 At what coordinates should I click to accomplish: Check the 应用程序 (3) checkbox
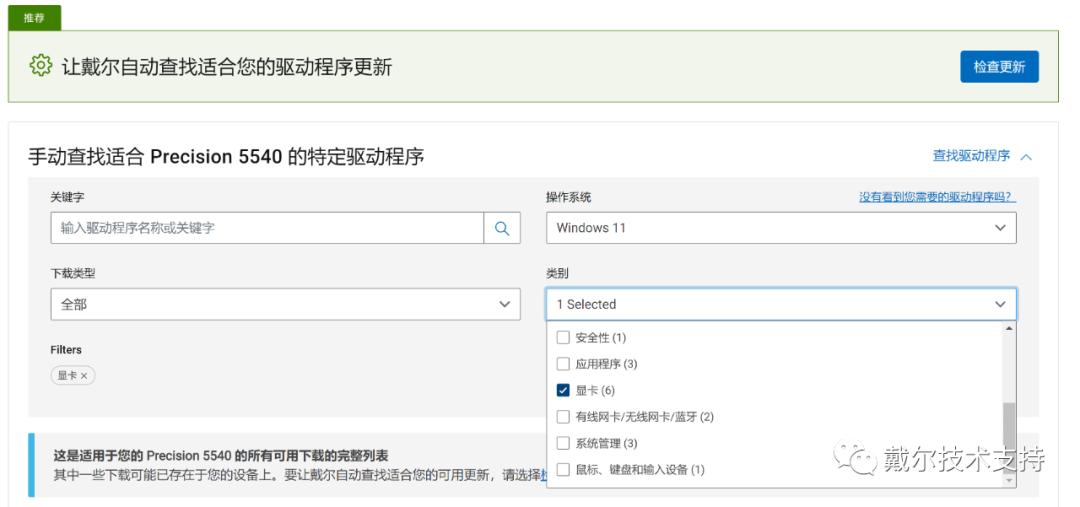pos(563,364)
